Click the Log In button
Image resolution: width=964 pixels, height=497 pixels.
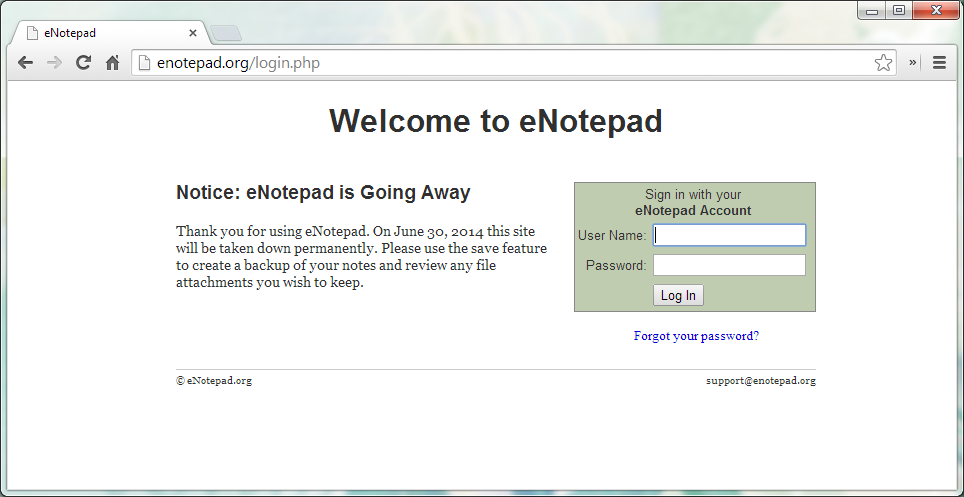click(678, 295)
